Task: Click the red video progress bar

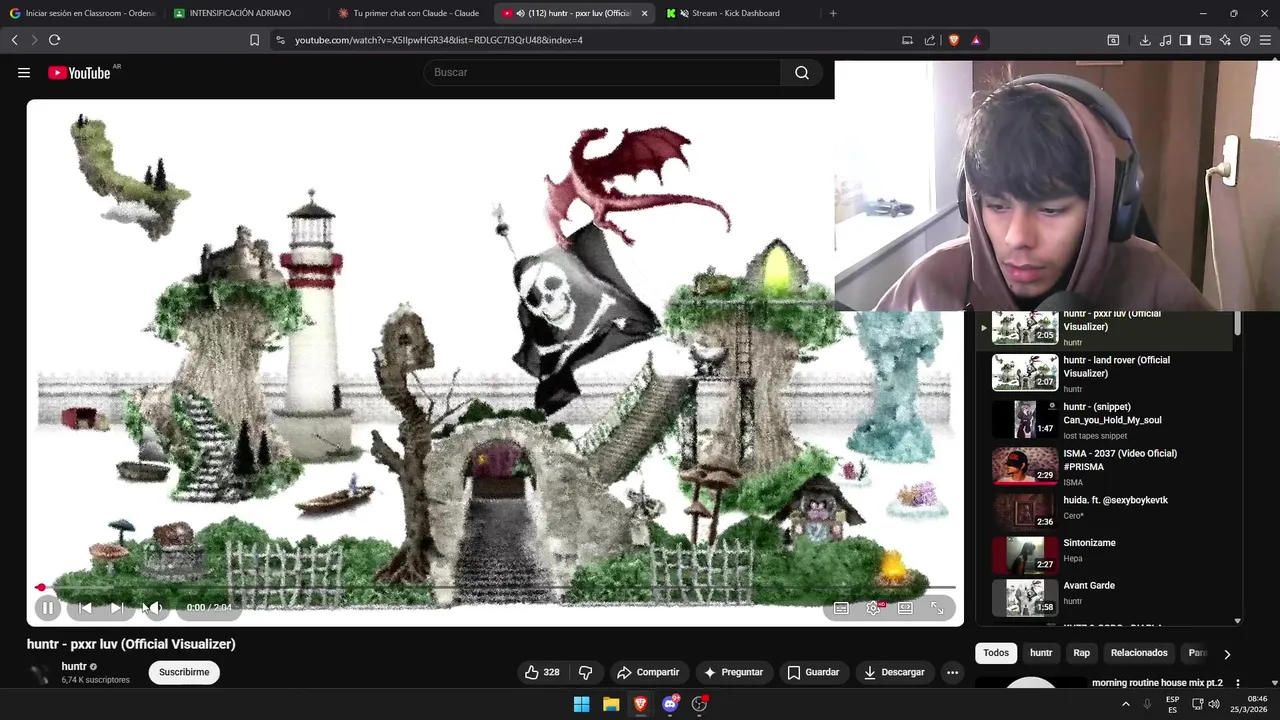Action: tap(496, 587)
